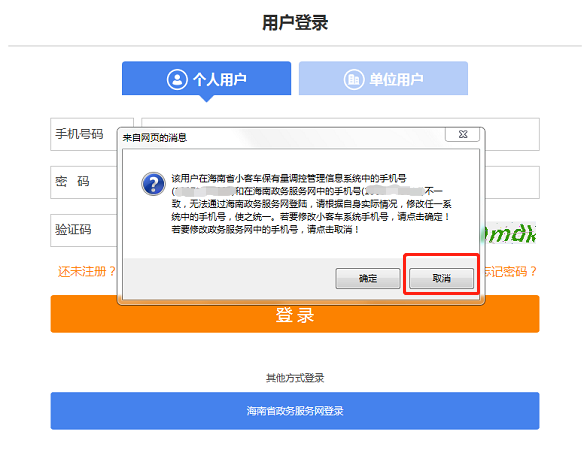Click the 用户登录 page heading

click(x=295, y=22)
